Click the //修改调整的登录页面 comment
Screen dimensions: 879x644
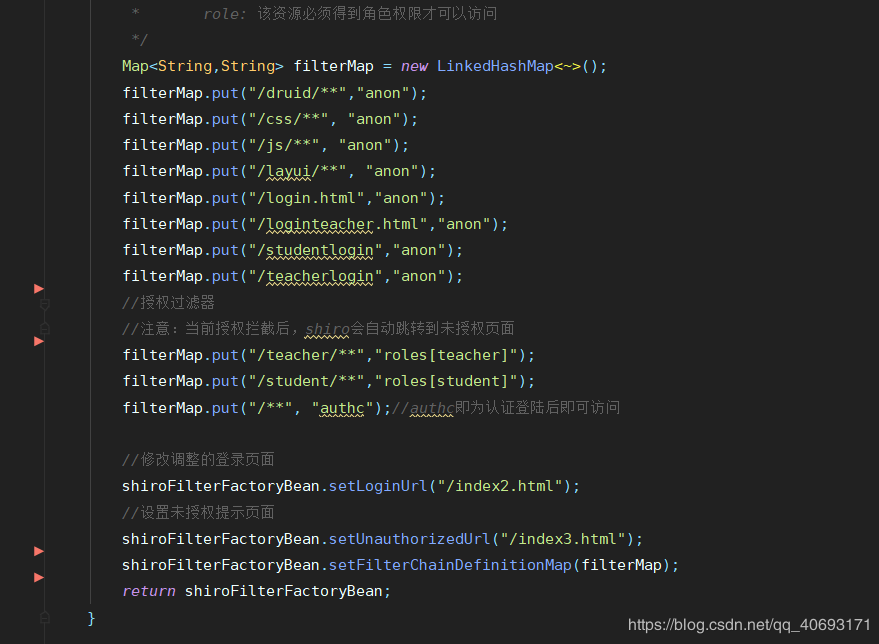tap(198, 460)
